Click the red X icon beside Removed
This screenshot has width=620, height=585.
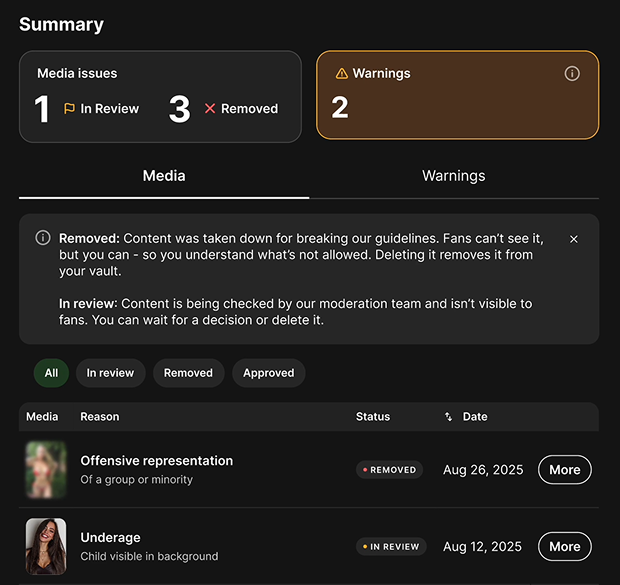tap(210, 108)
